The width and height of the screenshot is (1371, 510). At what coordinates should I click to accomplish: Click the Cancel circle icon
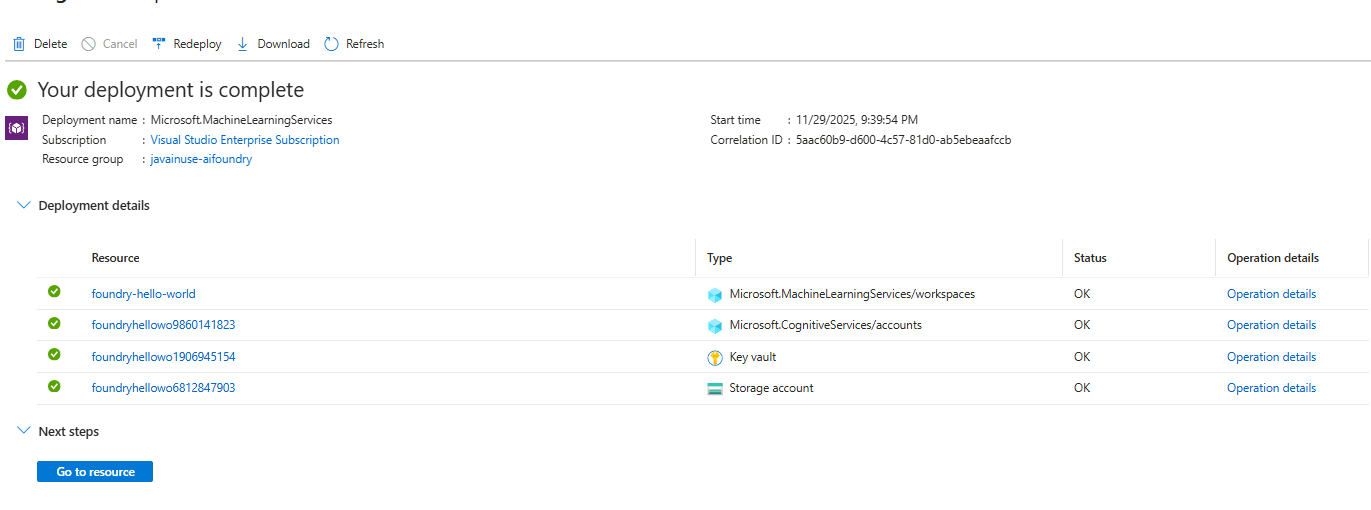click(x=88, y=44)
